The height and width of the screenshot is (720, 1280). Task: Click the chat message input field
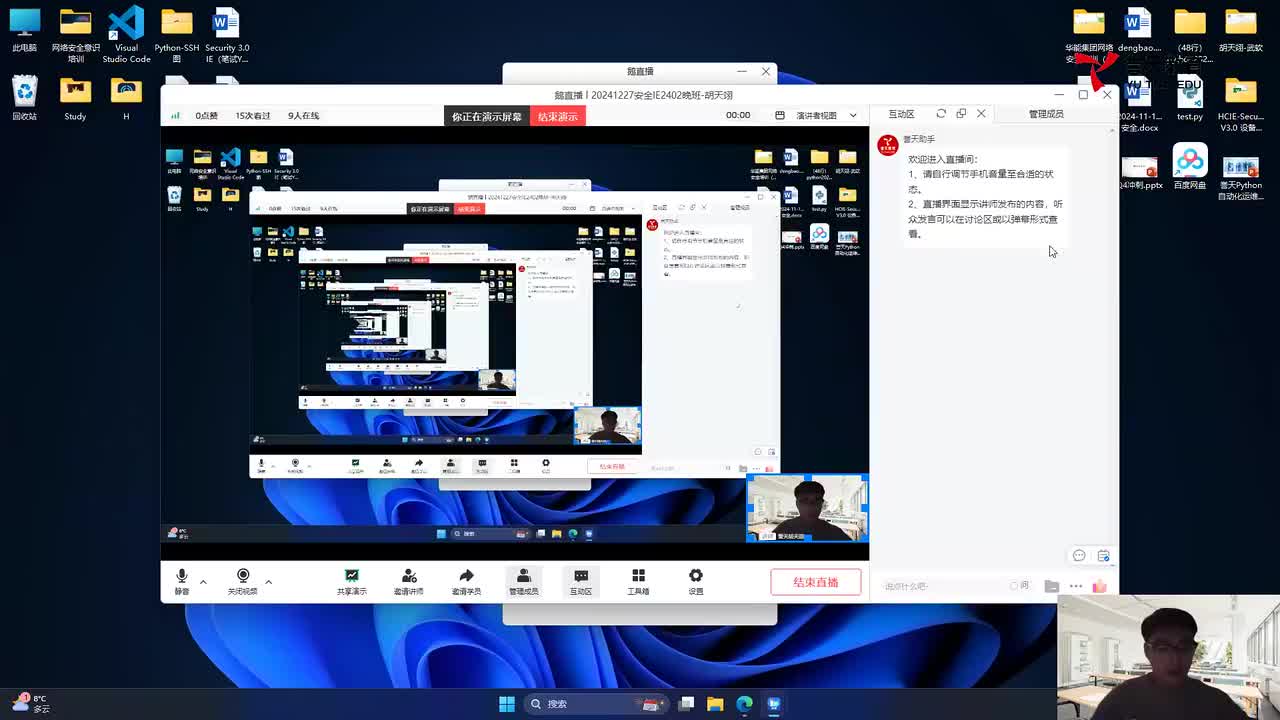pyautogui.click(x=945, y=586)
